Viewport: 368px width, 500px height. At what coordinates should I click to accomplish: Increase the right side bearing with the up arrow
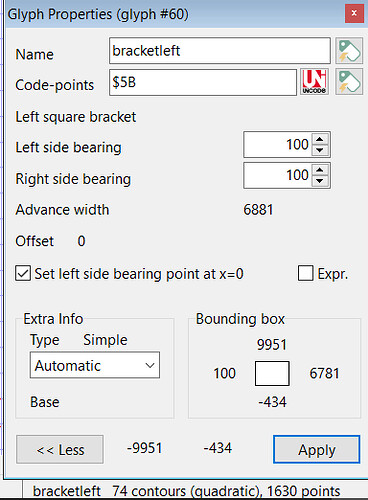[320, 171]
